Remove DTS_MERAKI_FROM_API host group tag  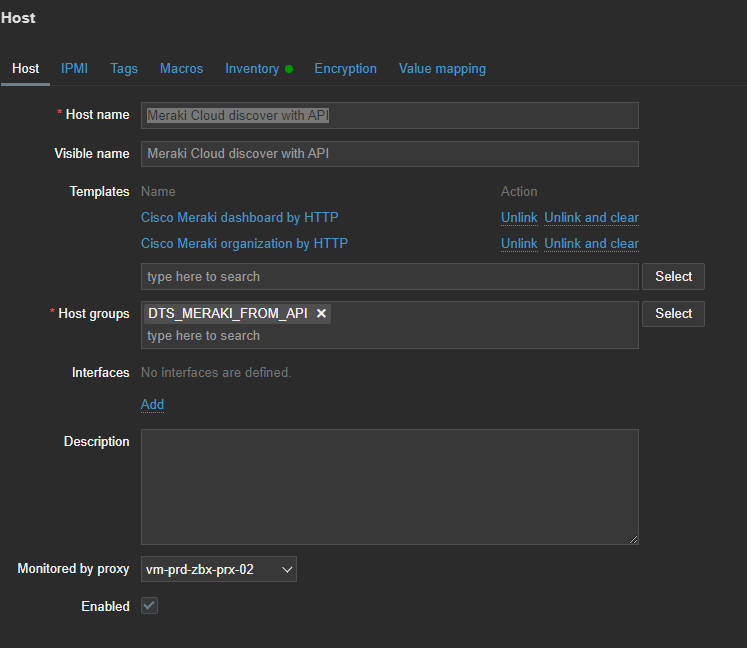[x=321, y=314]
